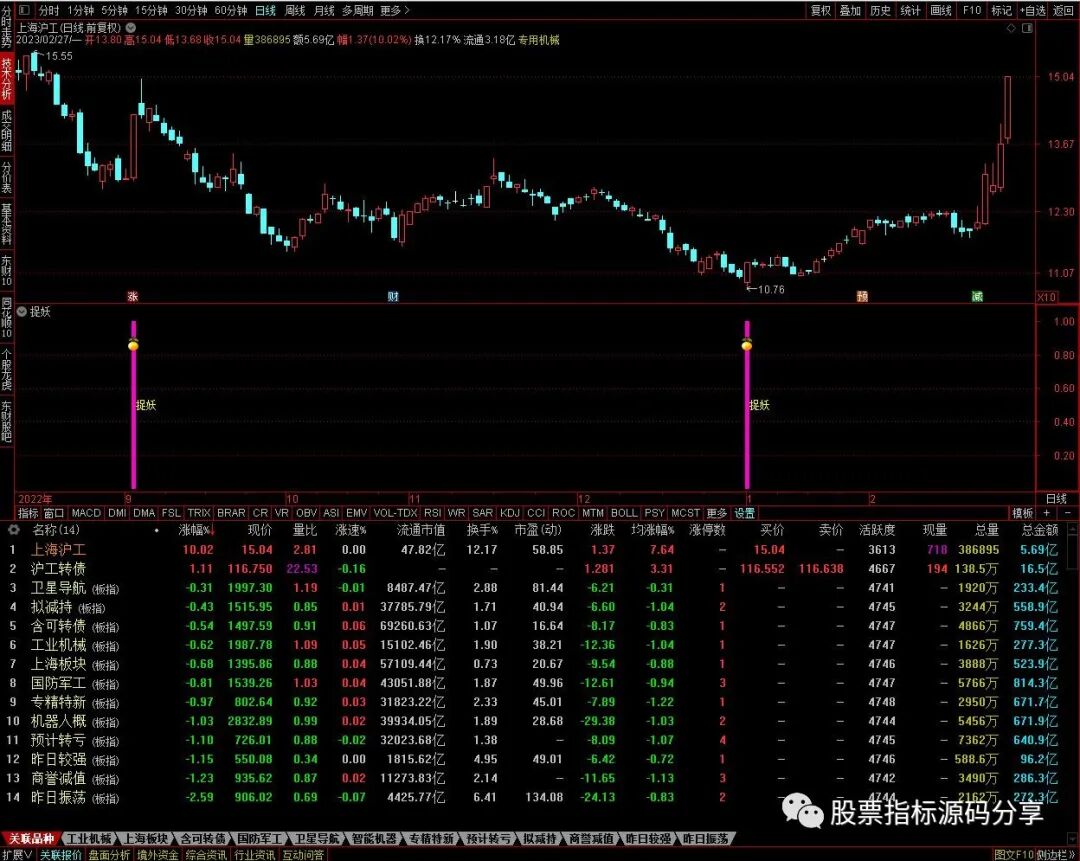Click the plus zoom-in button beside 模板

coord(1046,513)
